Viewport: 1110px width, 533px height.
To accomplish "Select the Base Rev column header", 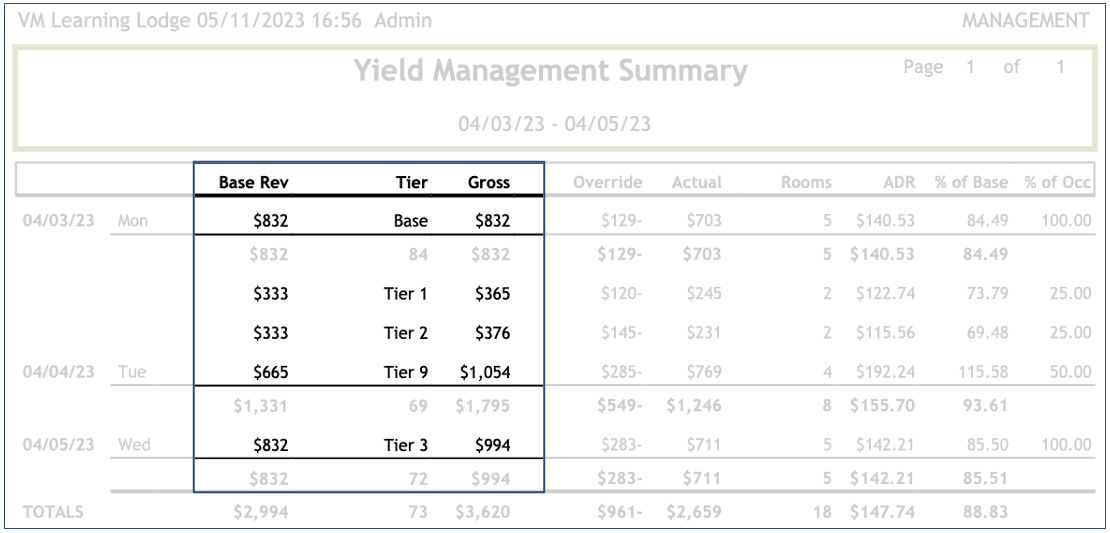I will (254, 183).
